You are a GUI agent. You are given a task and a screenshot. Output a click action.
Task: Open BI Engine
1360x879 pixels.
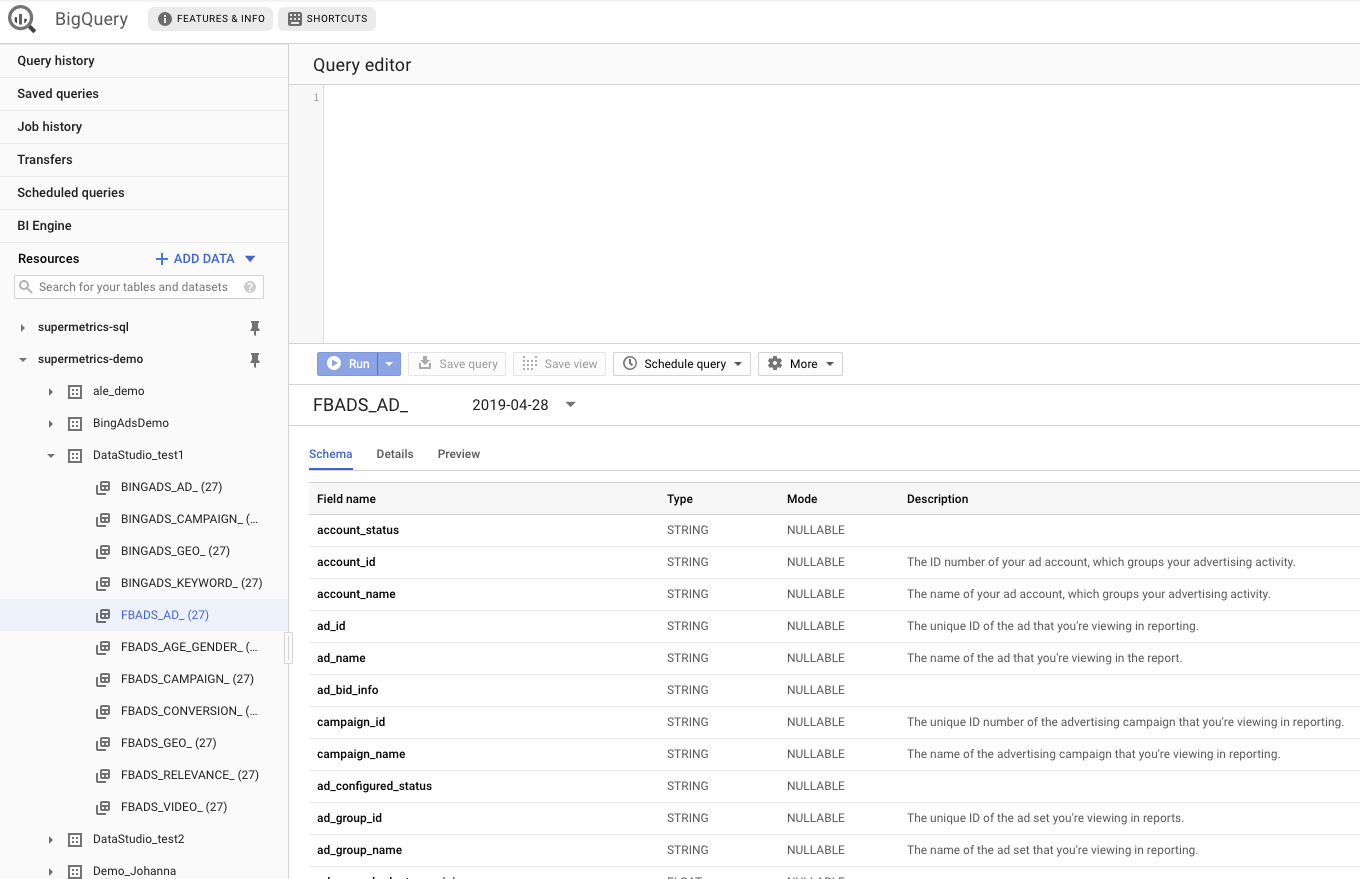pos(144,226)
